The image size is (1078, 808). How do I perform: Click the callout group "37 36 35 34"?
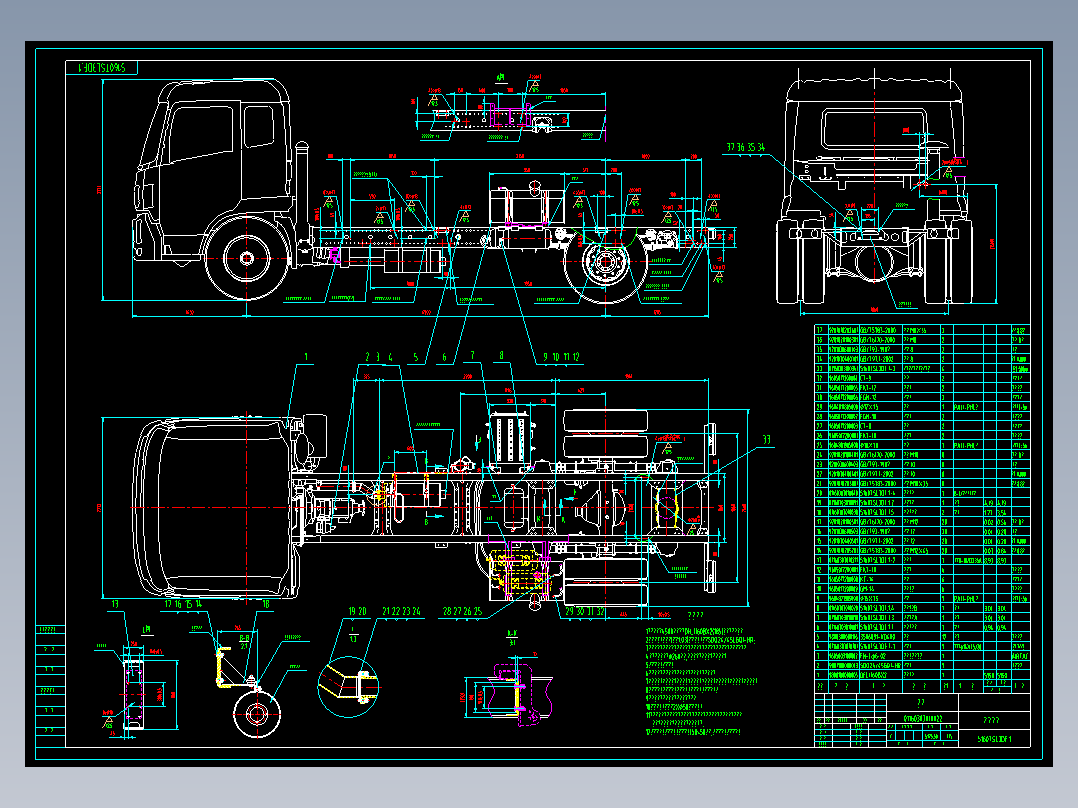746,148
